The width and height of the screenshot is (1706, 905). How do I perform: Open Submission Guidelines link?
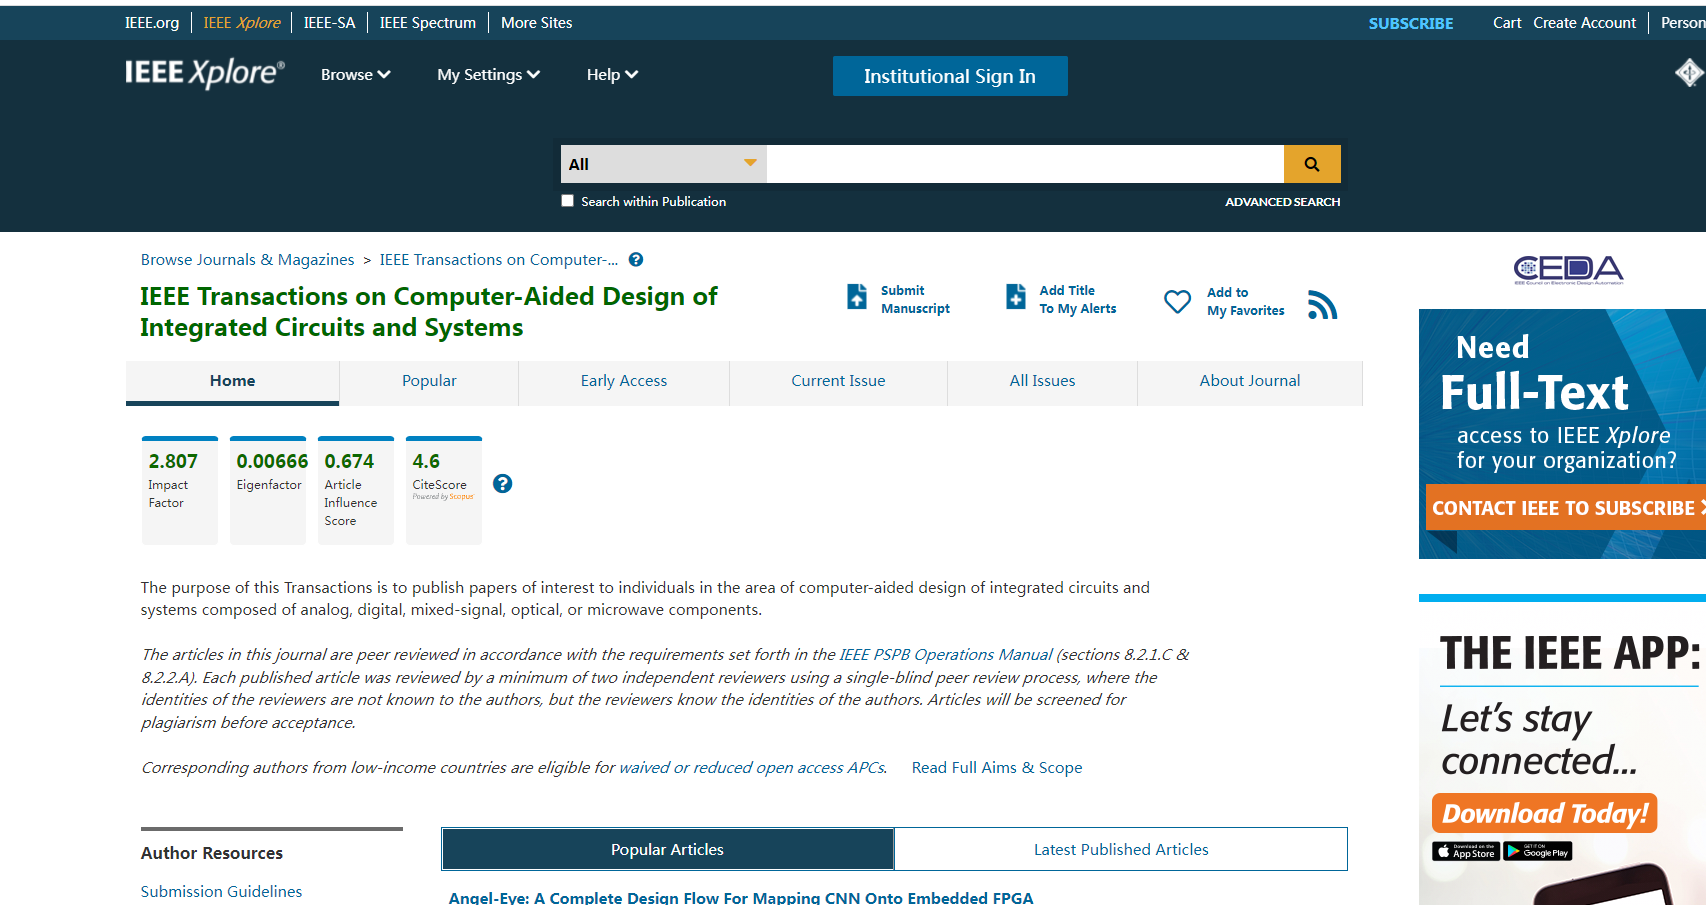[x=221, y=891]
